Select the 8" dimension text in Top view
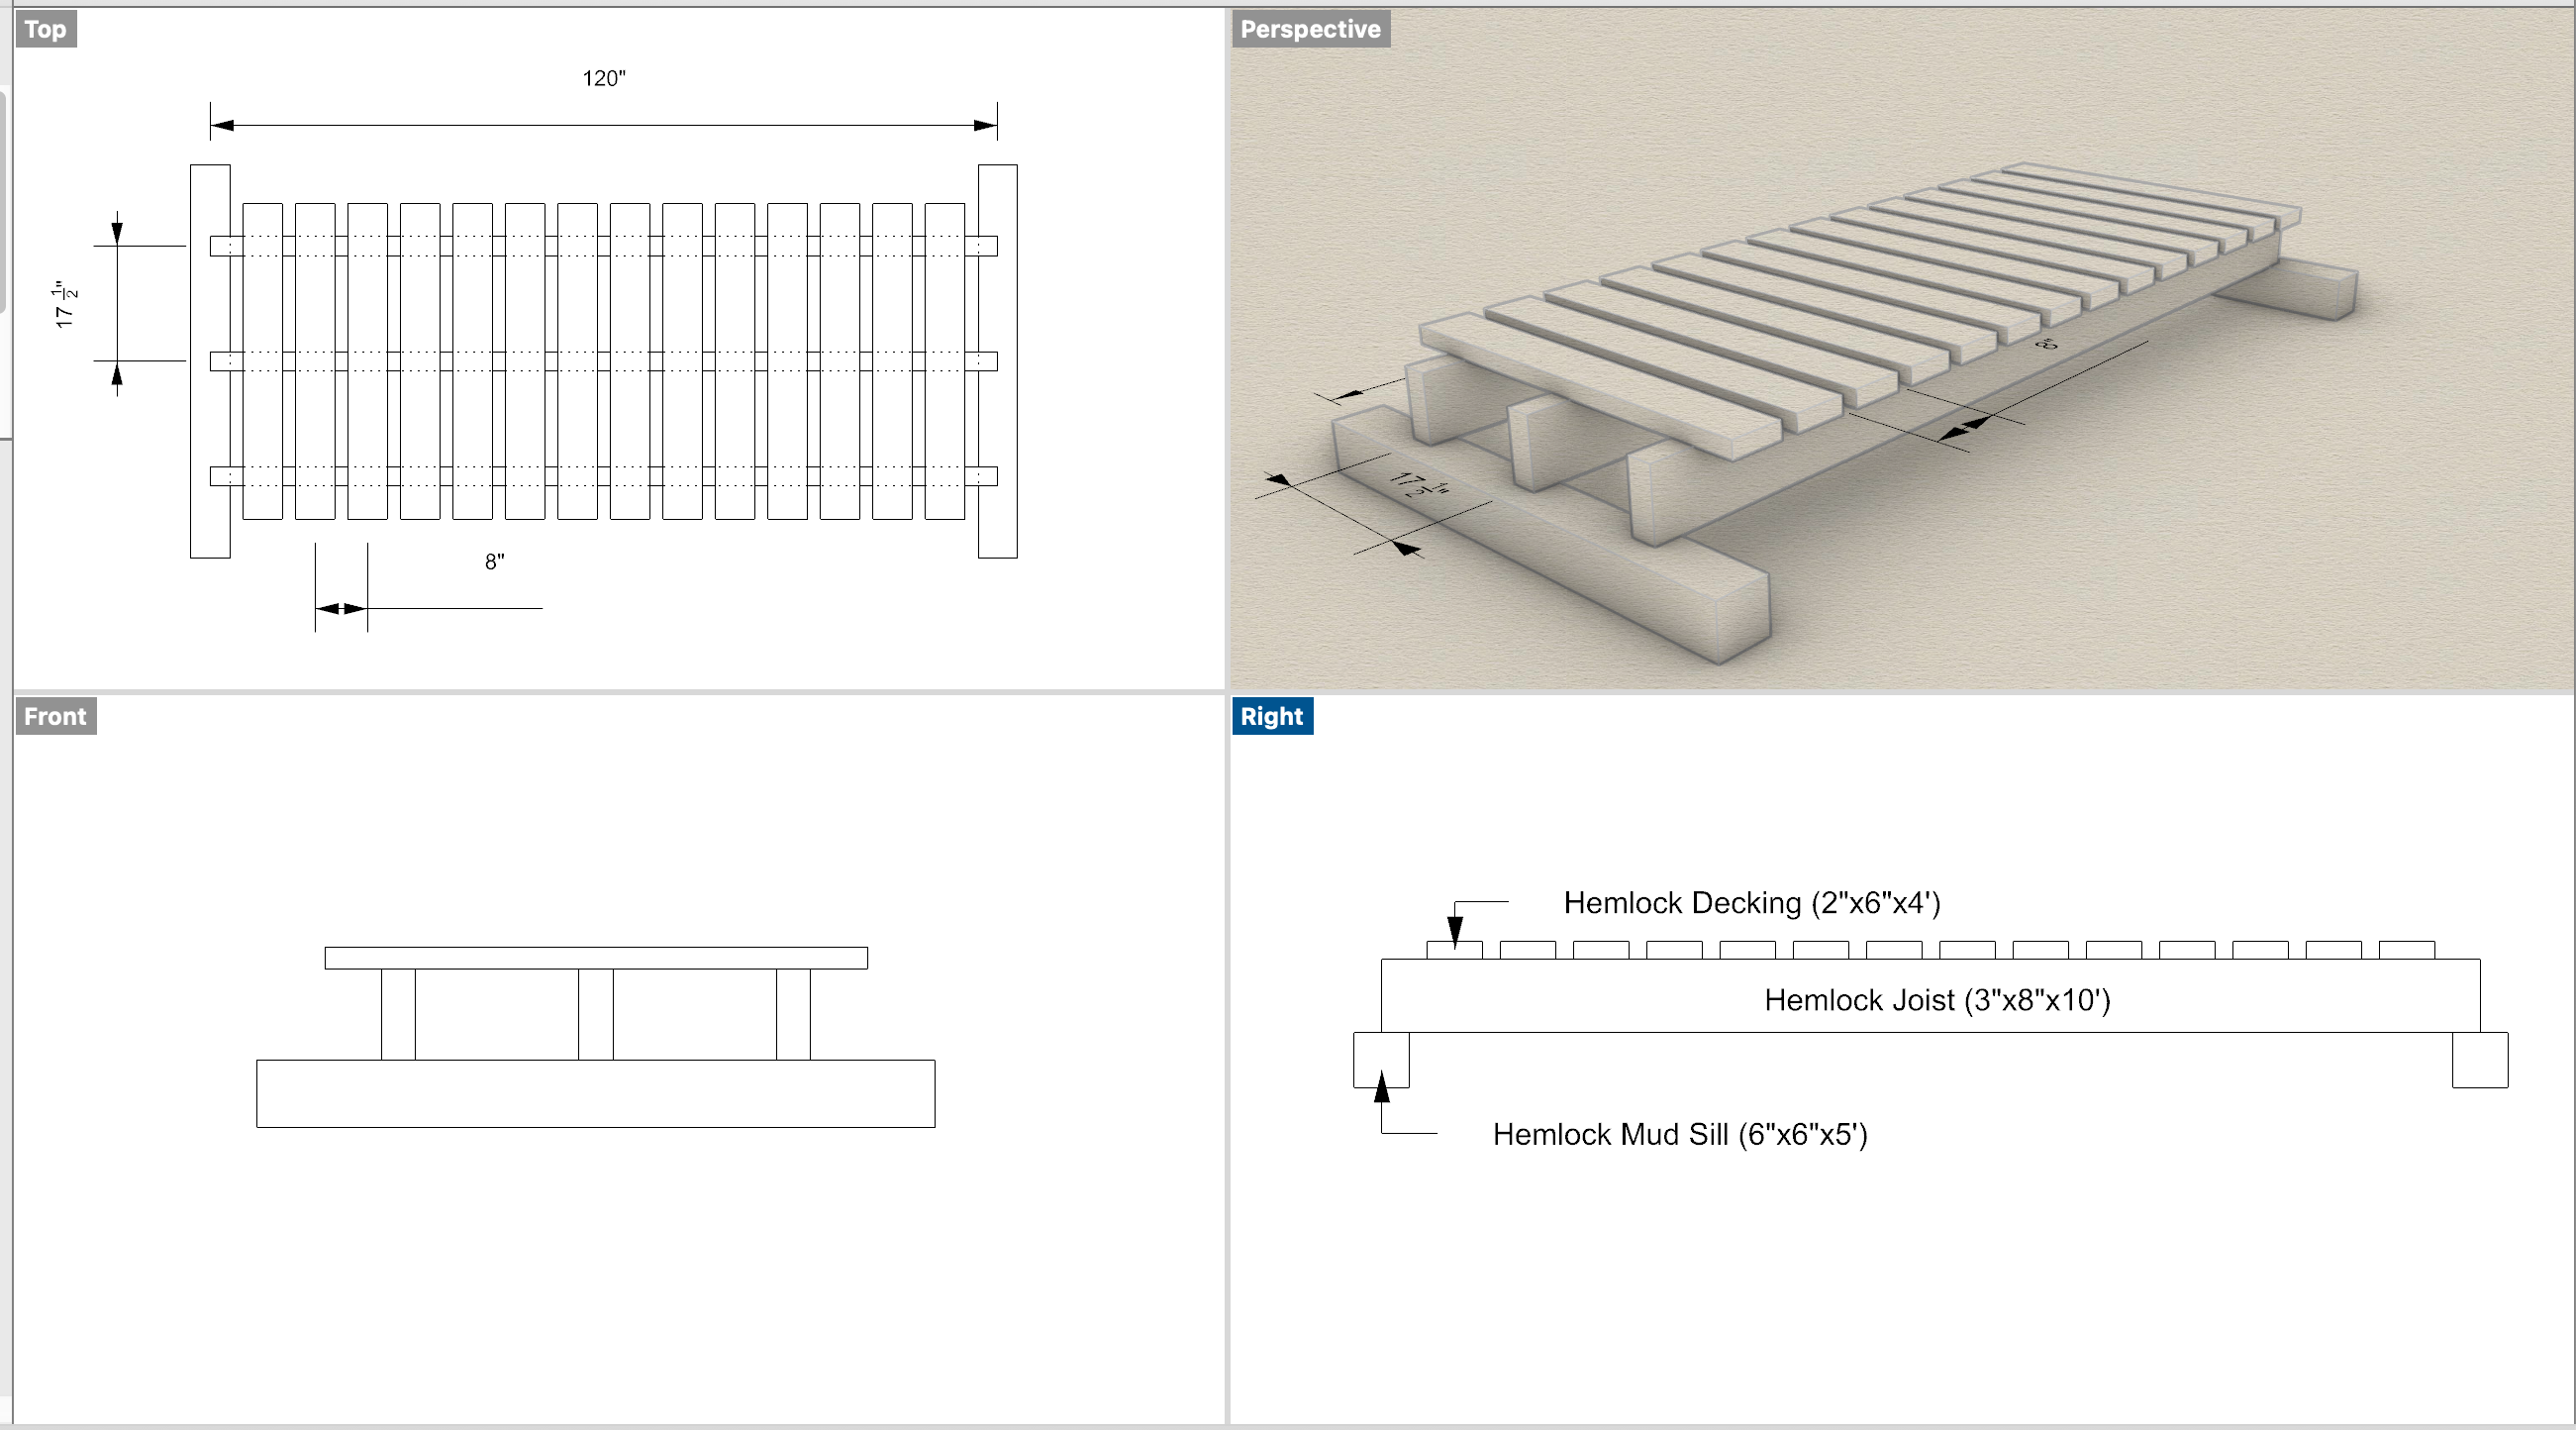Image resolution: width=2576 pixels, height=1430 pixels. point(495,562)
